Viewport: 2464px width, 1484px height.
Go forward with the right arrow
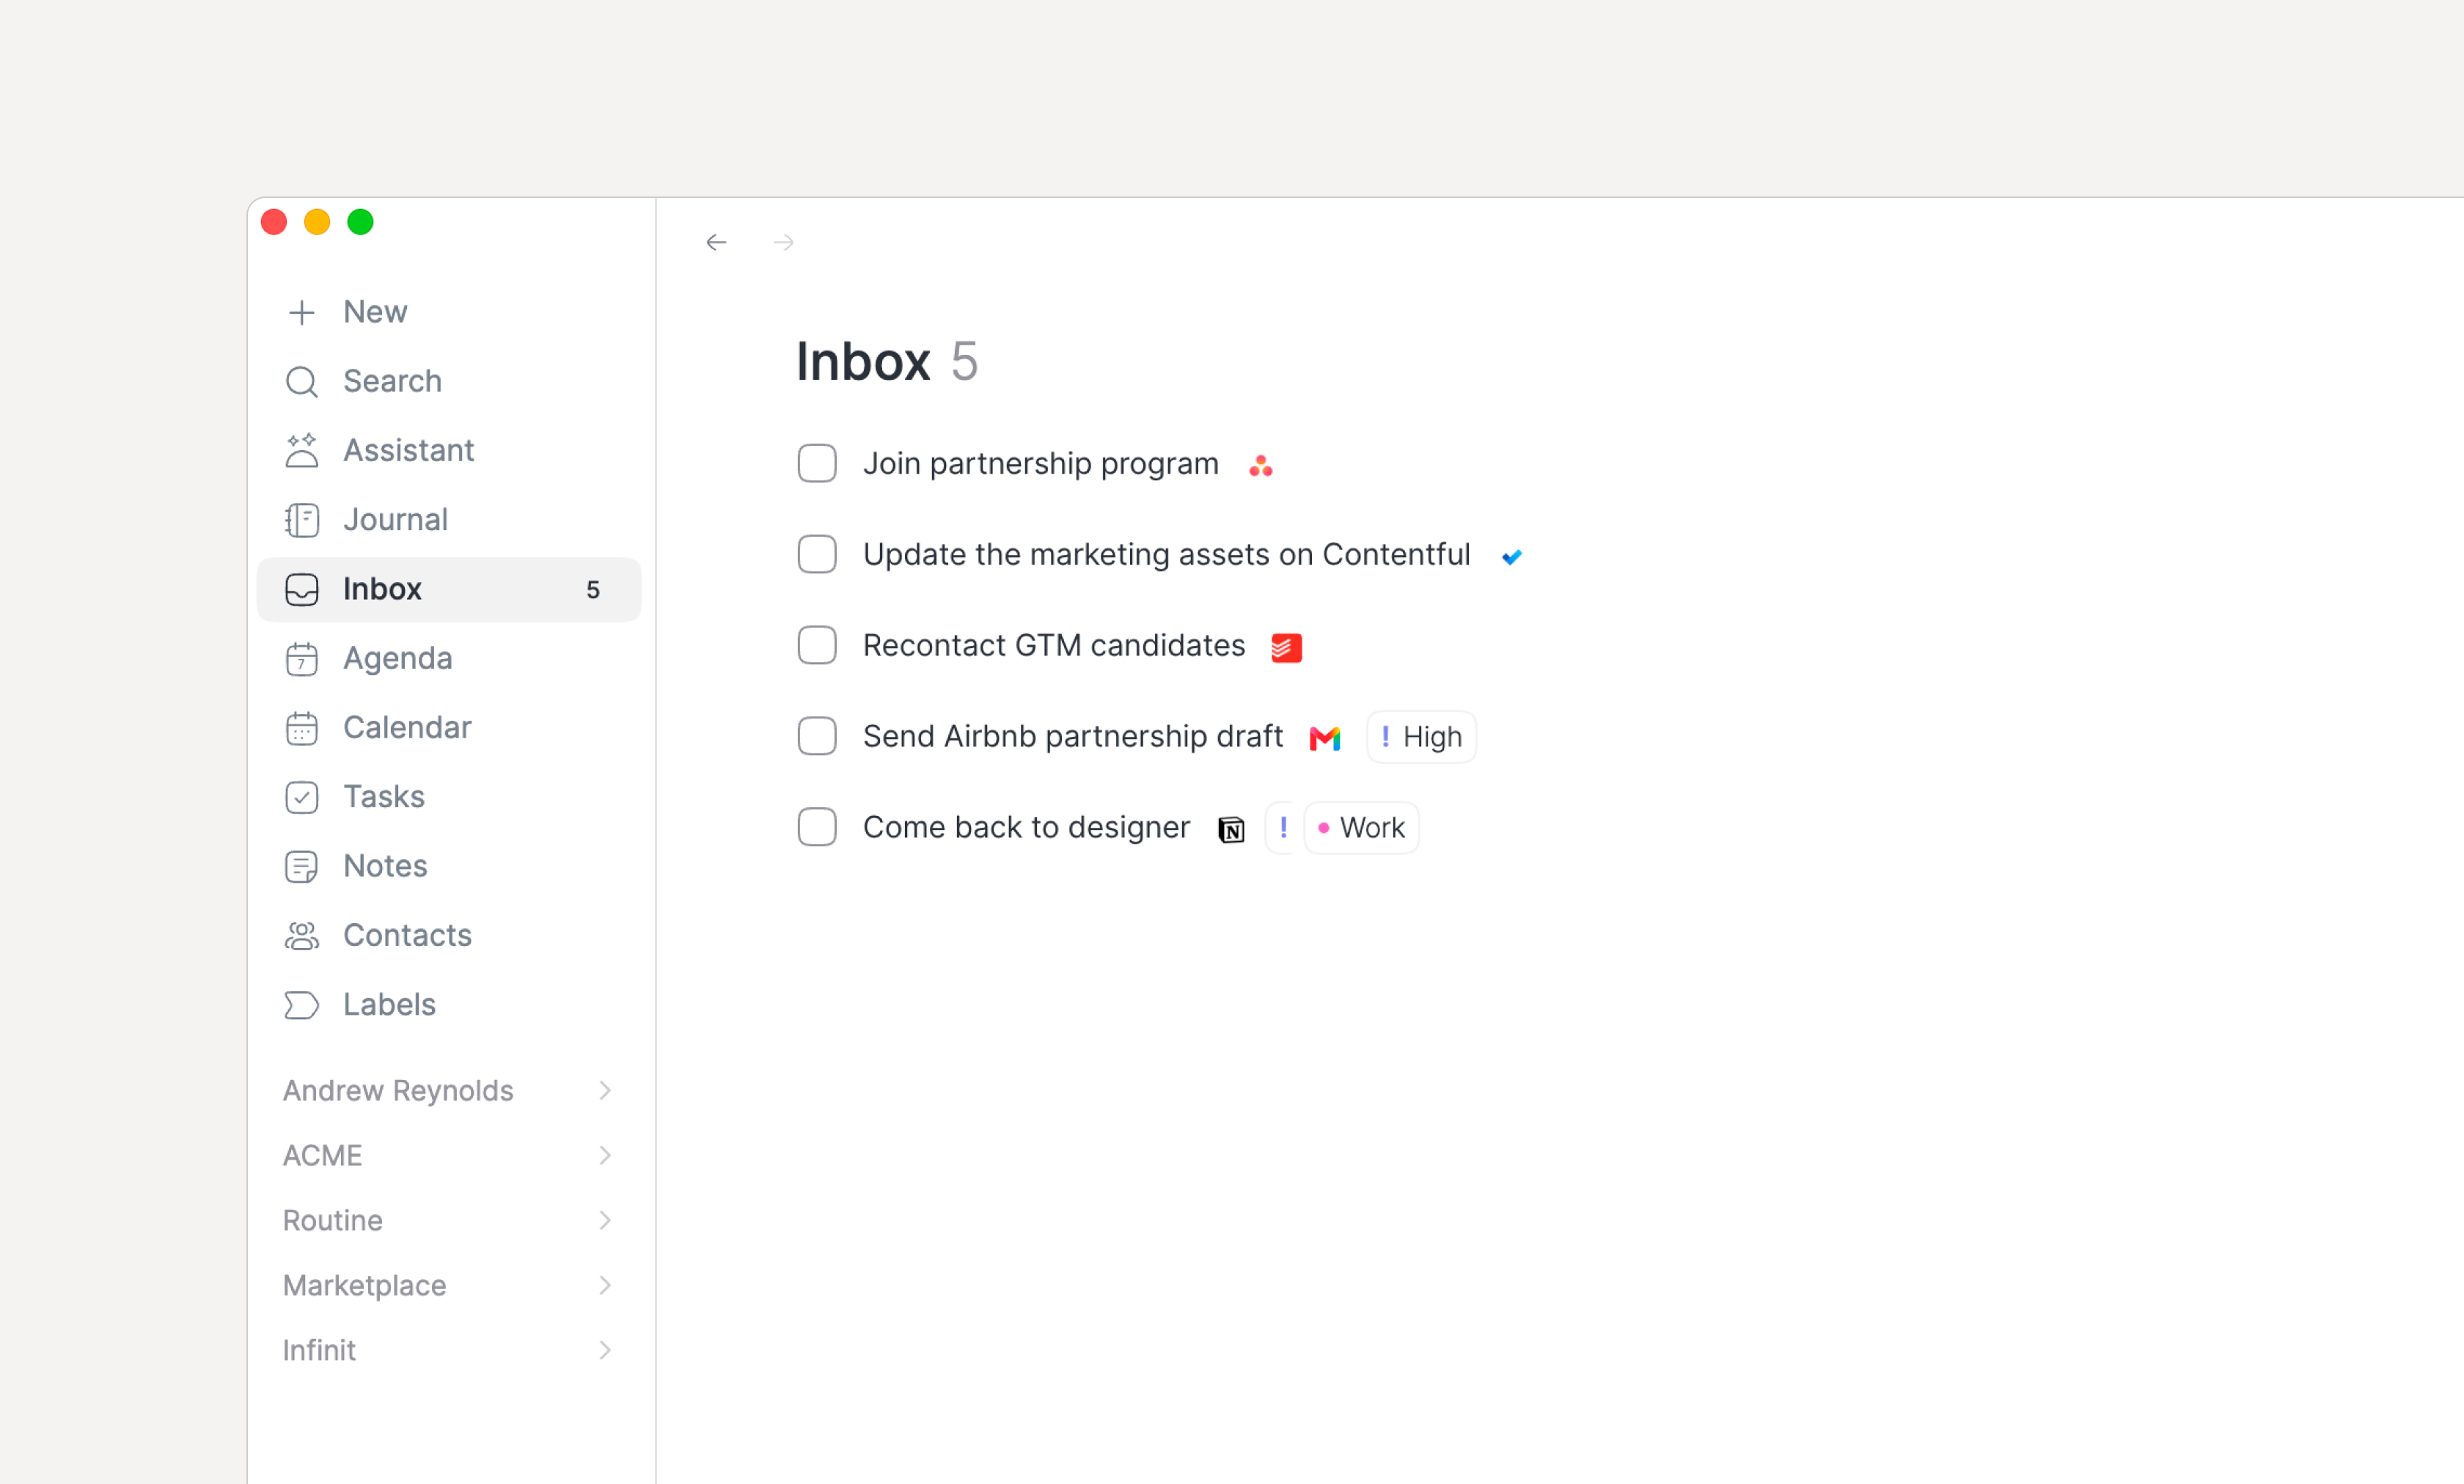tap(784, 242)
